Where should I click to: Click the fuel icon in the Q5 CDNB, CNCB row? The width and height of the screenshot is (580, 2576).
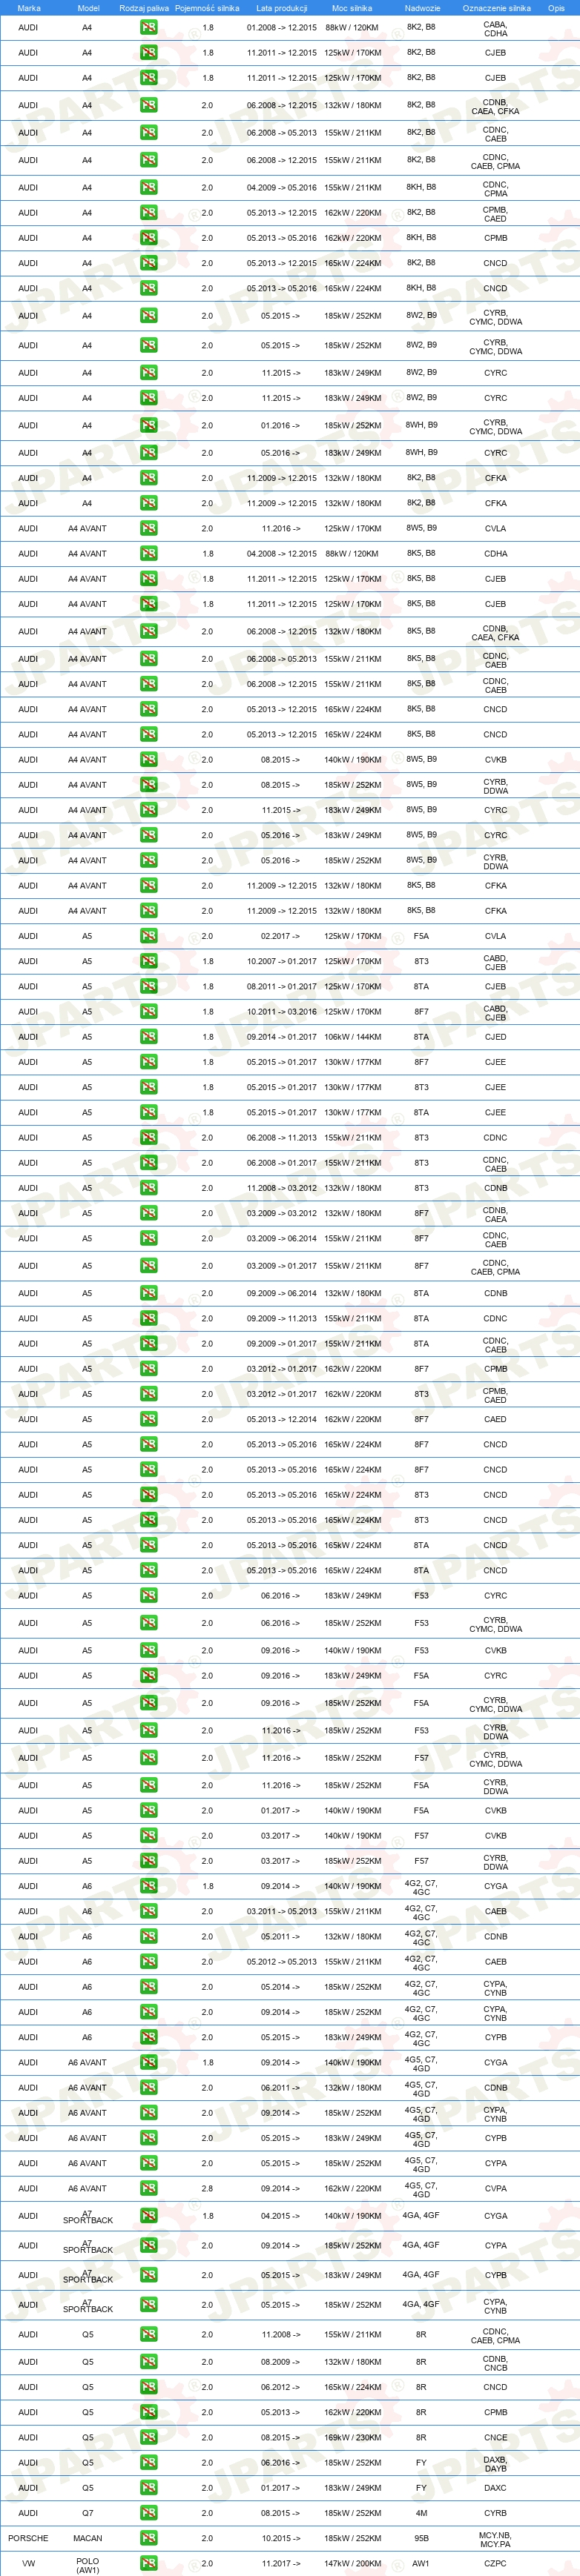[x=148, y=2362]
